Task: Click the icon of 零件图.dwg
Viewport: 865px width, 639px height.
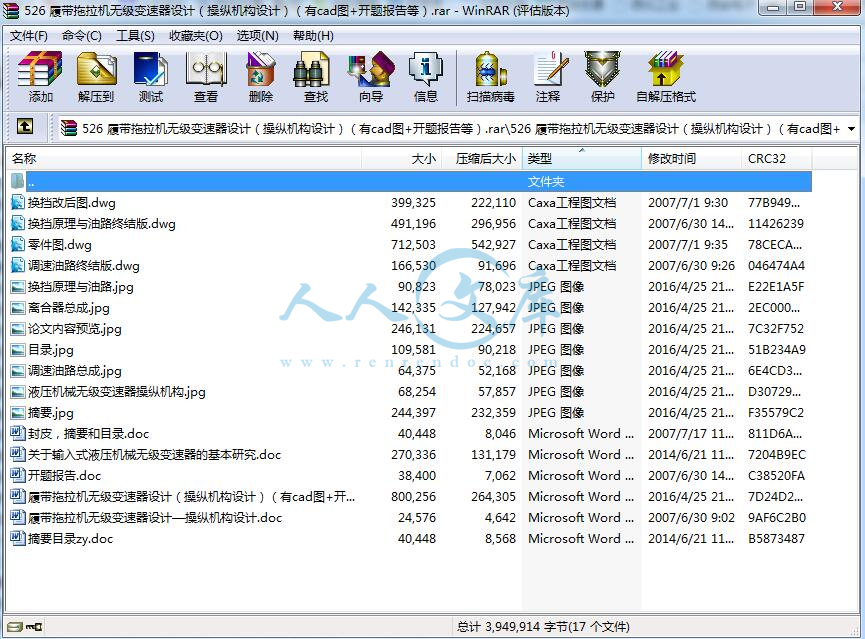Action: pyautogui.click(x=18, y=244)
